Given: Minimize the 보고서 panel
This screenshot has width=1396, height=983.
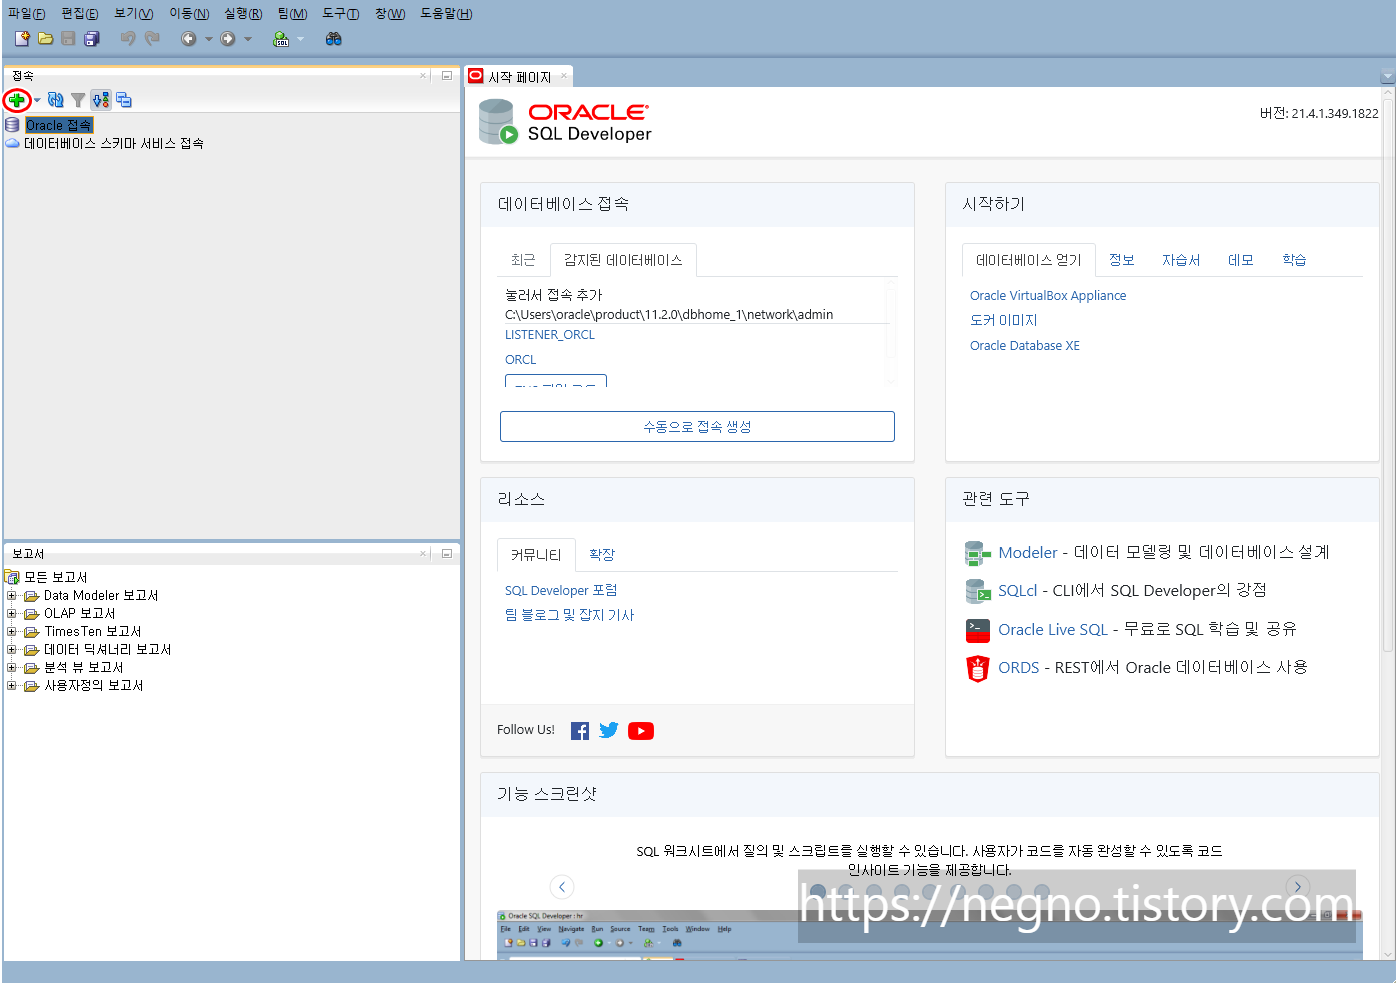Looking at the screenshot, I should coord(447,554).
